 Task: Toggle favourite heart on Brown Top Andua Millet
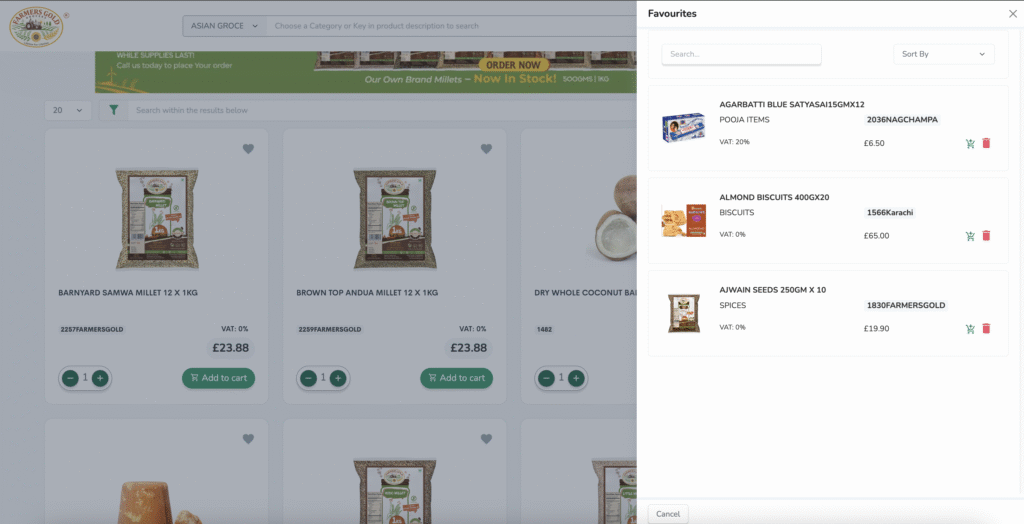point(486,149)
